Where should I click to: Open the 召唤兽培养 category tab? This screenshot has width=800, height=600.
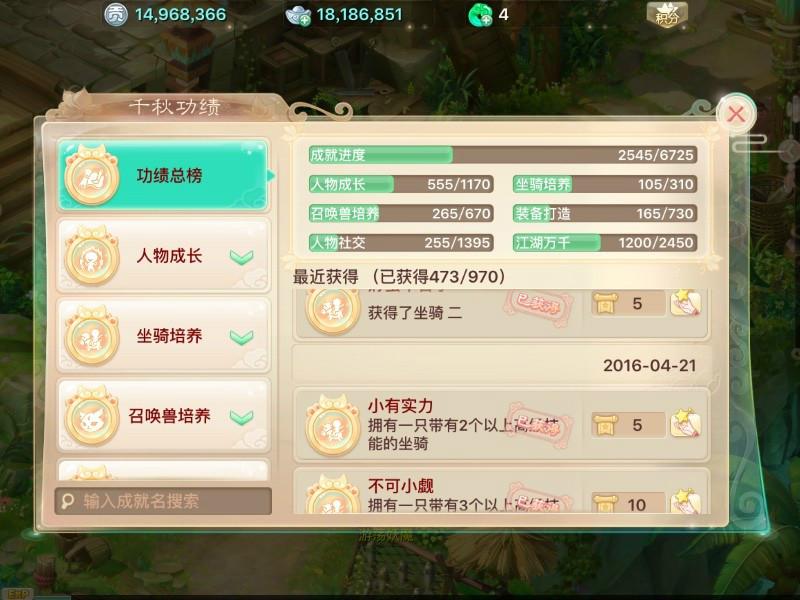point(163,416)
